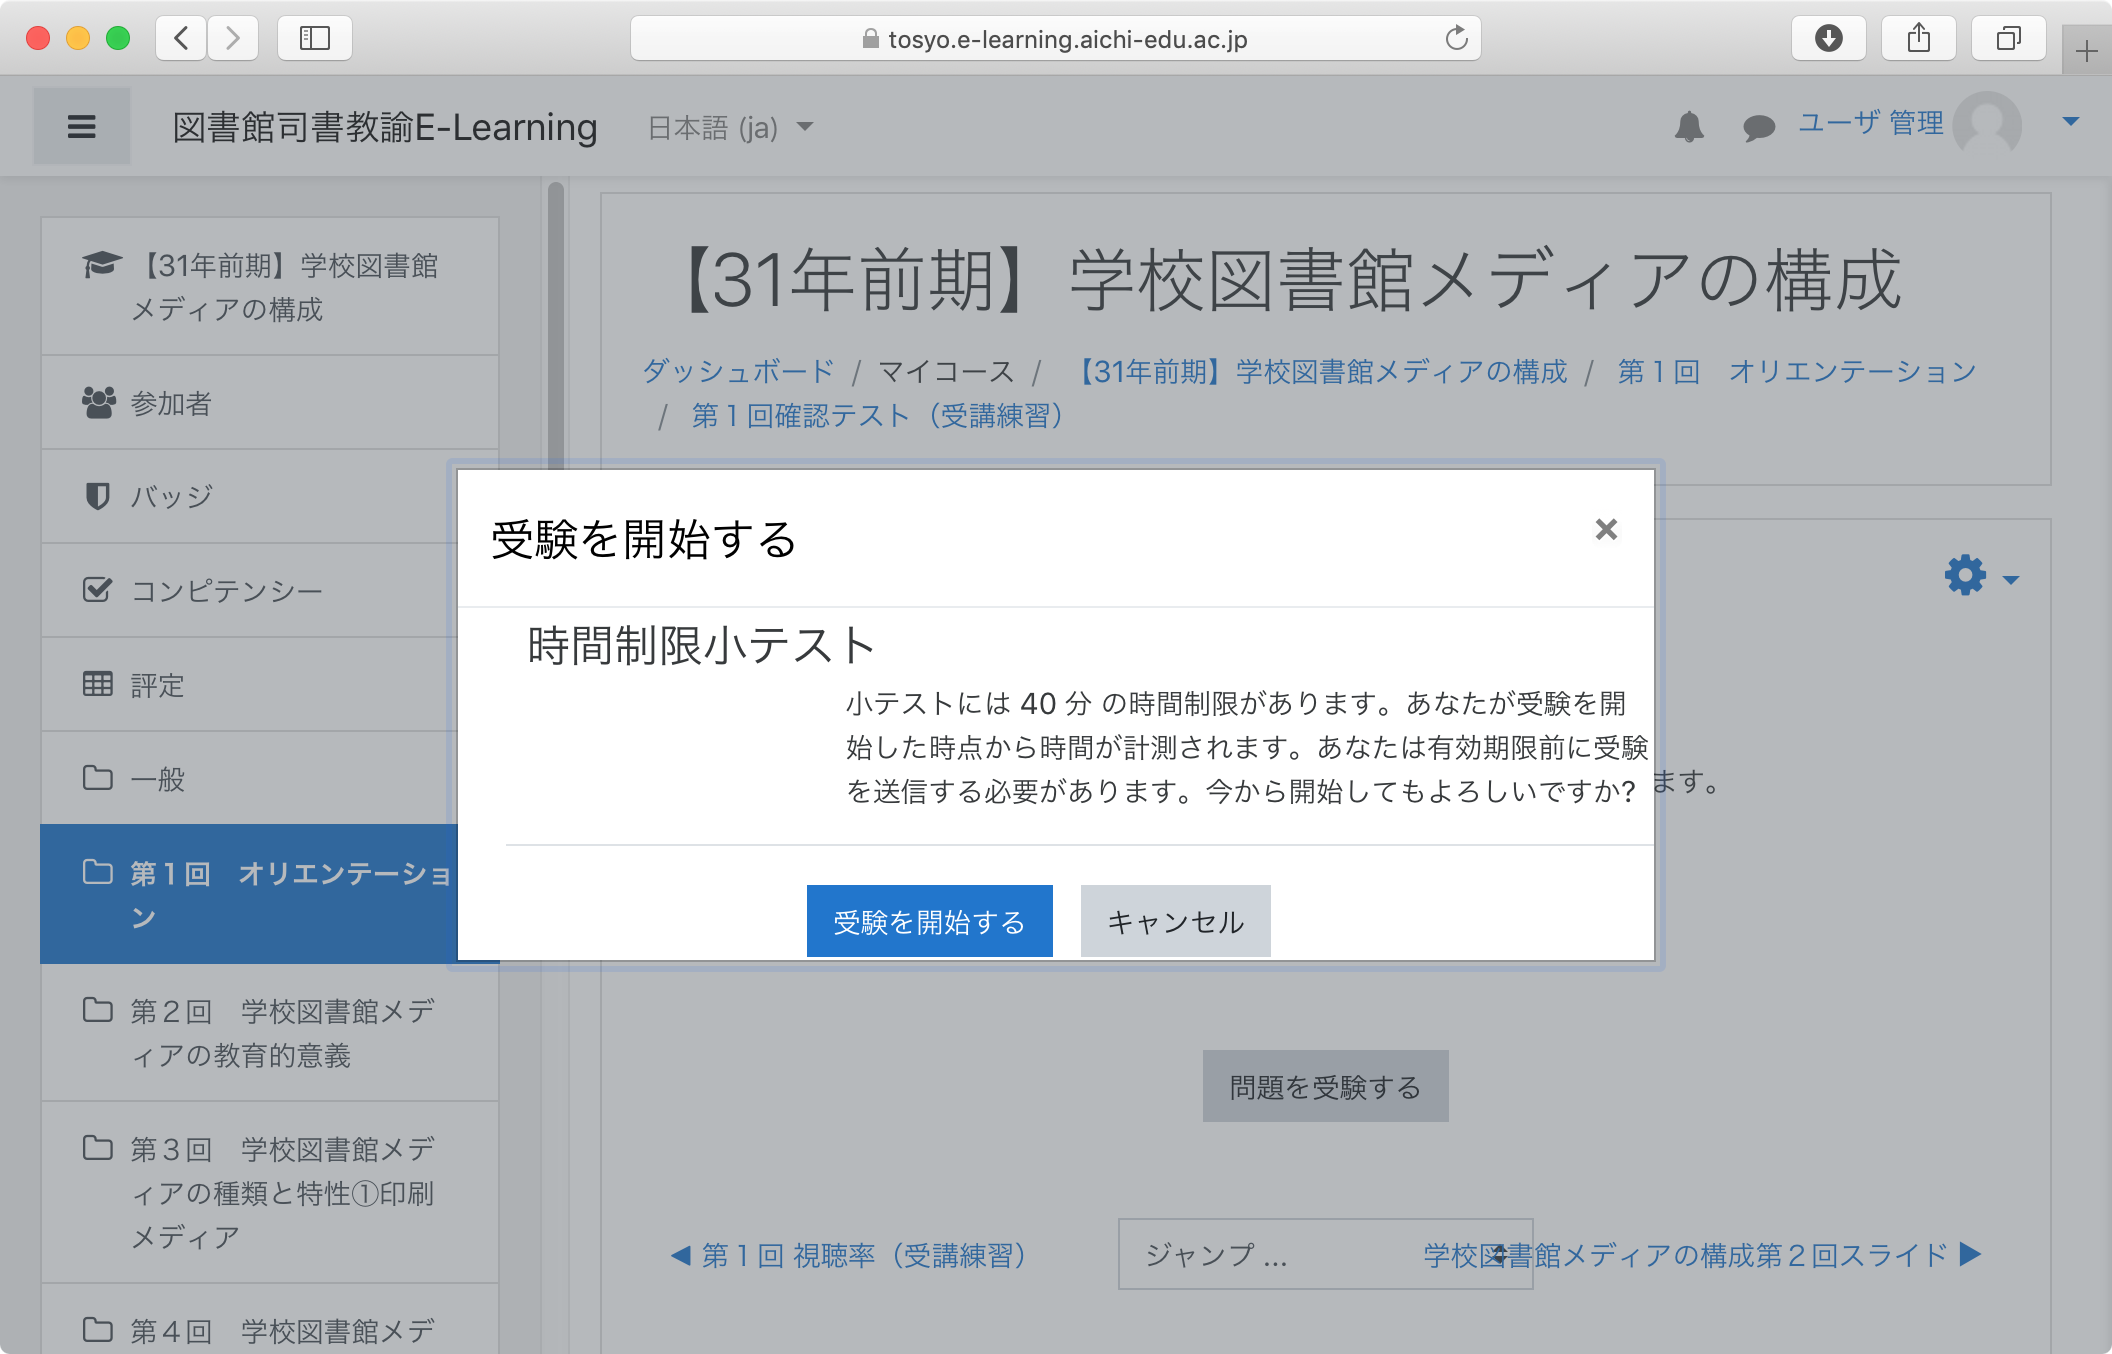Open 第１回 オリエンテーション breadcrumb link
The width and height of the screenshot is (2112, 1354).
(x=1797, y=372)
